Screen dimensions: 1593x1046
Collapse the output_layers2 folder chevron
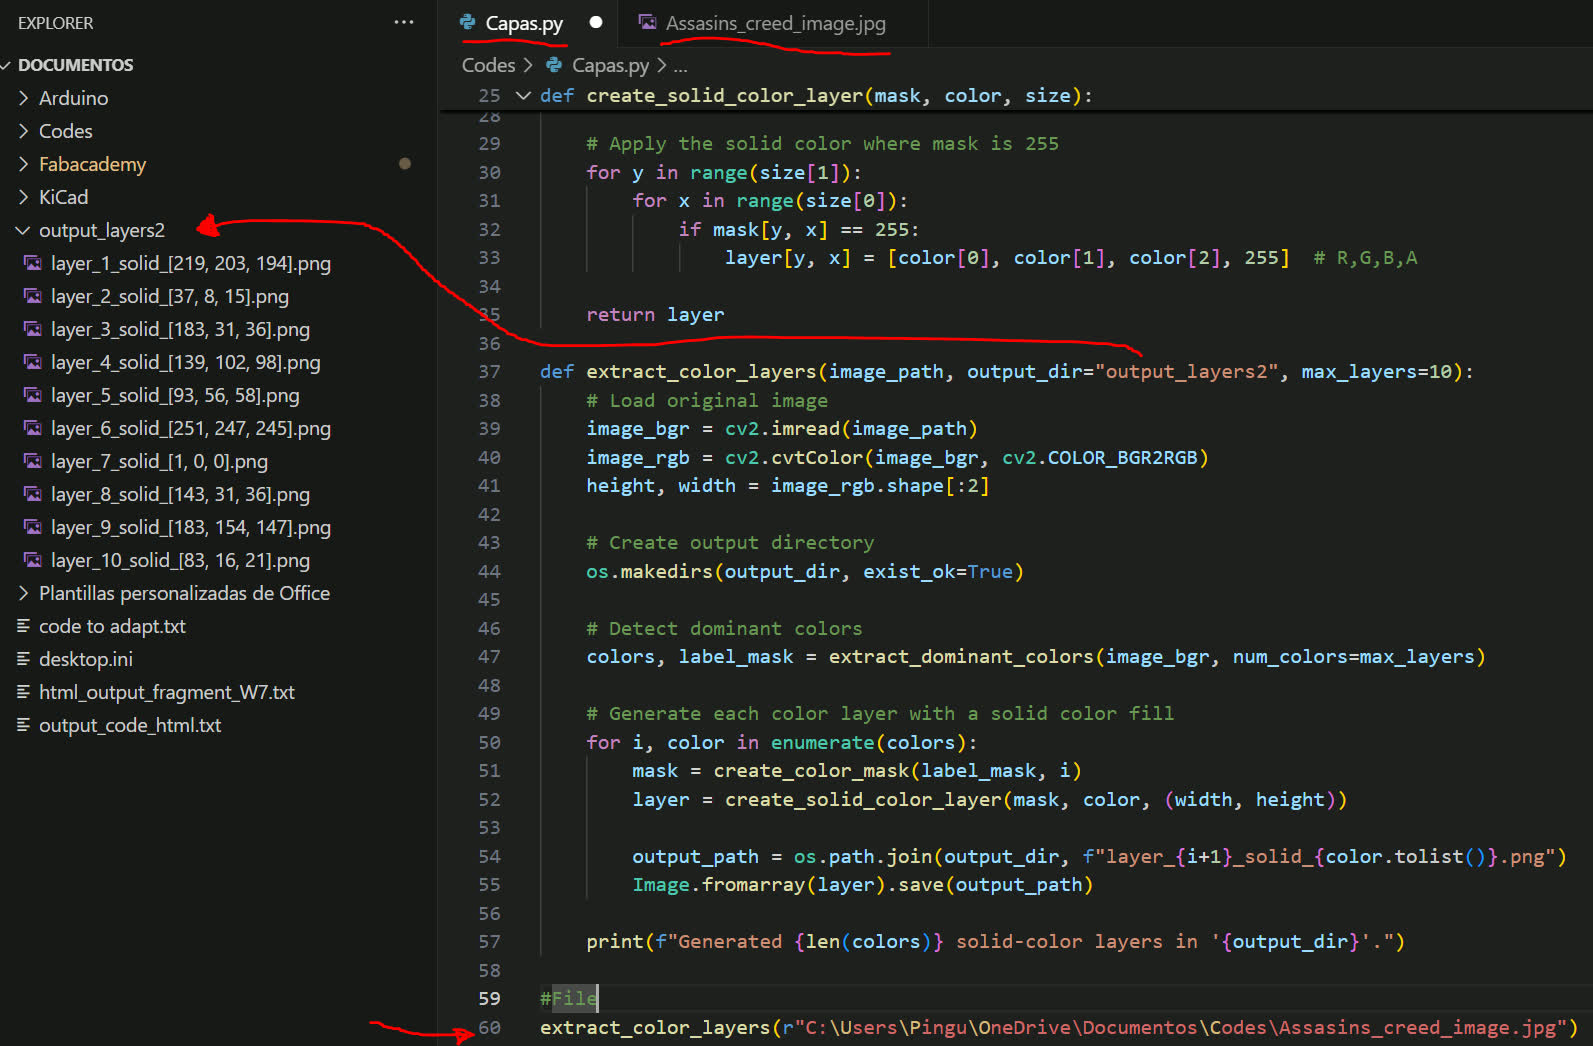point(23,230)
